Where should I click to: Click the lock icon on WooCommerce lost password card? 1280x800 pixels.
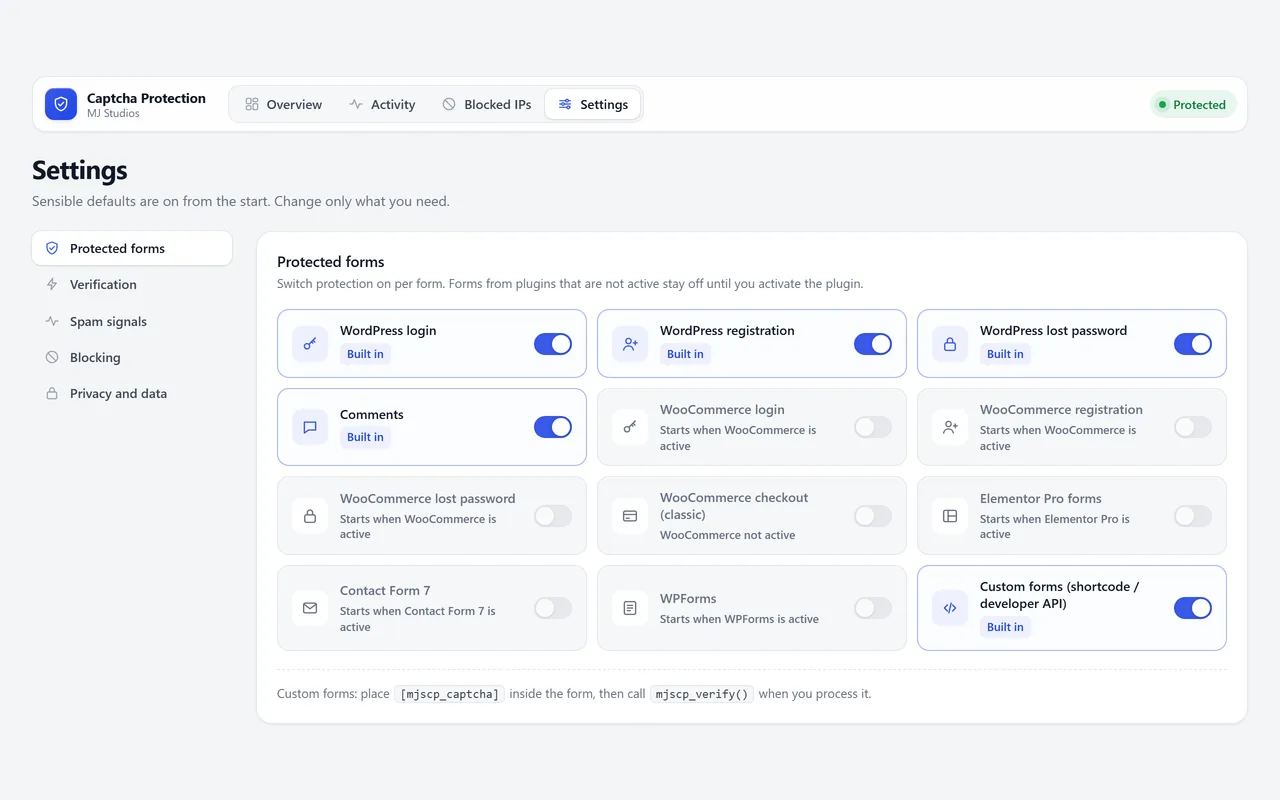(x=310, y=516)
